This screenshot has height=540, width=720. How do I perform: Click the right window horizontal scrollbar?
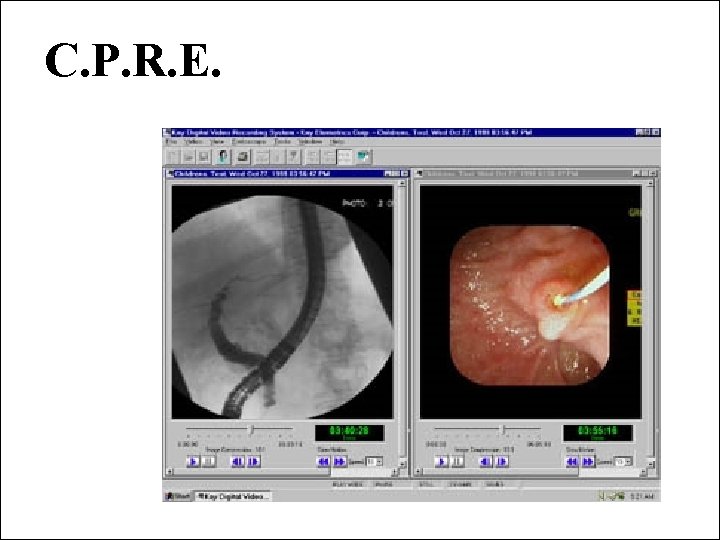tap(530, 472)
